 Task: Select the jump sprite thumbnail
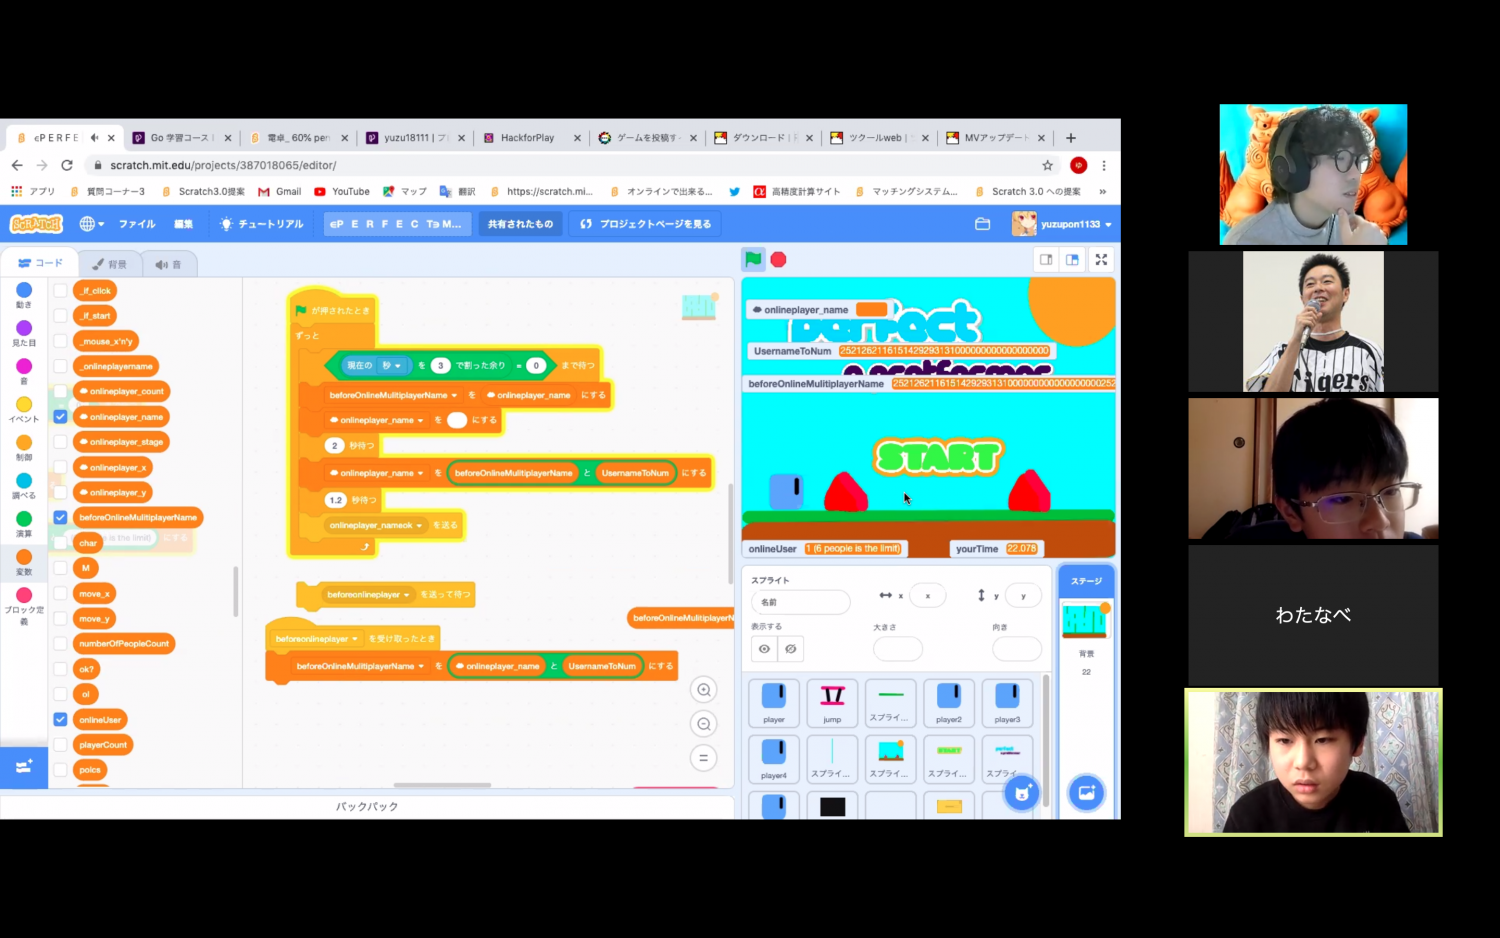[x=832, y=703]
